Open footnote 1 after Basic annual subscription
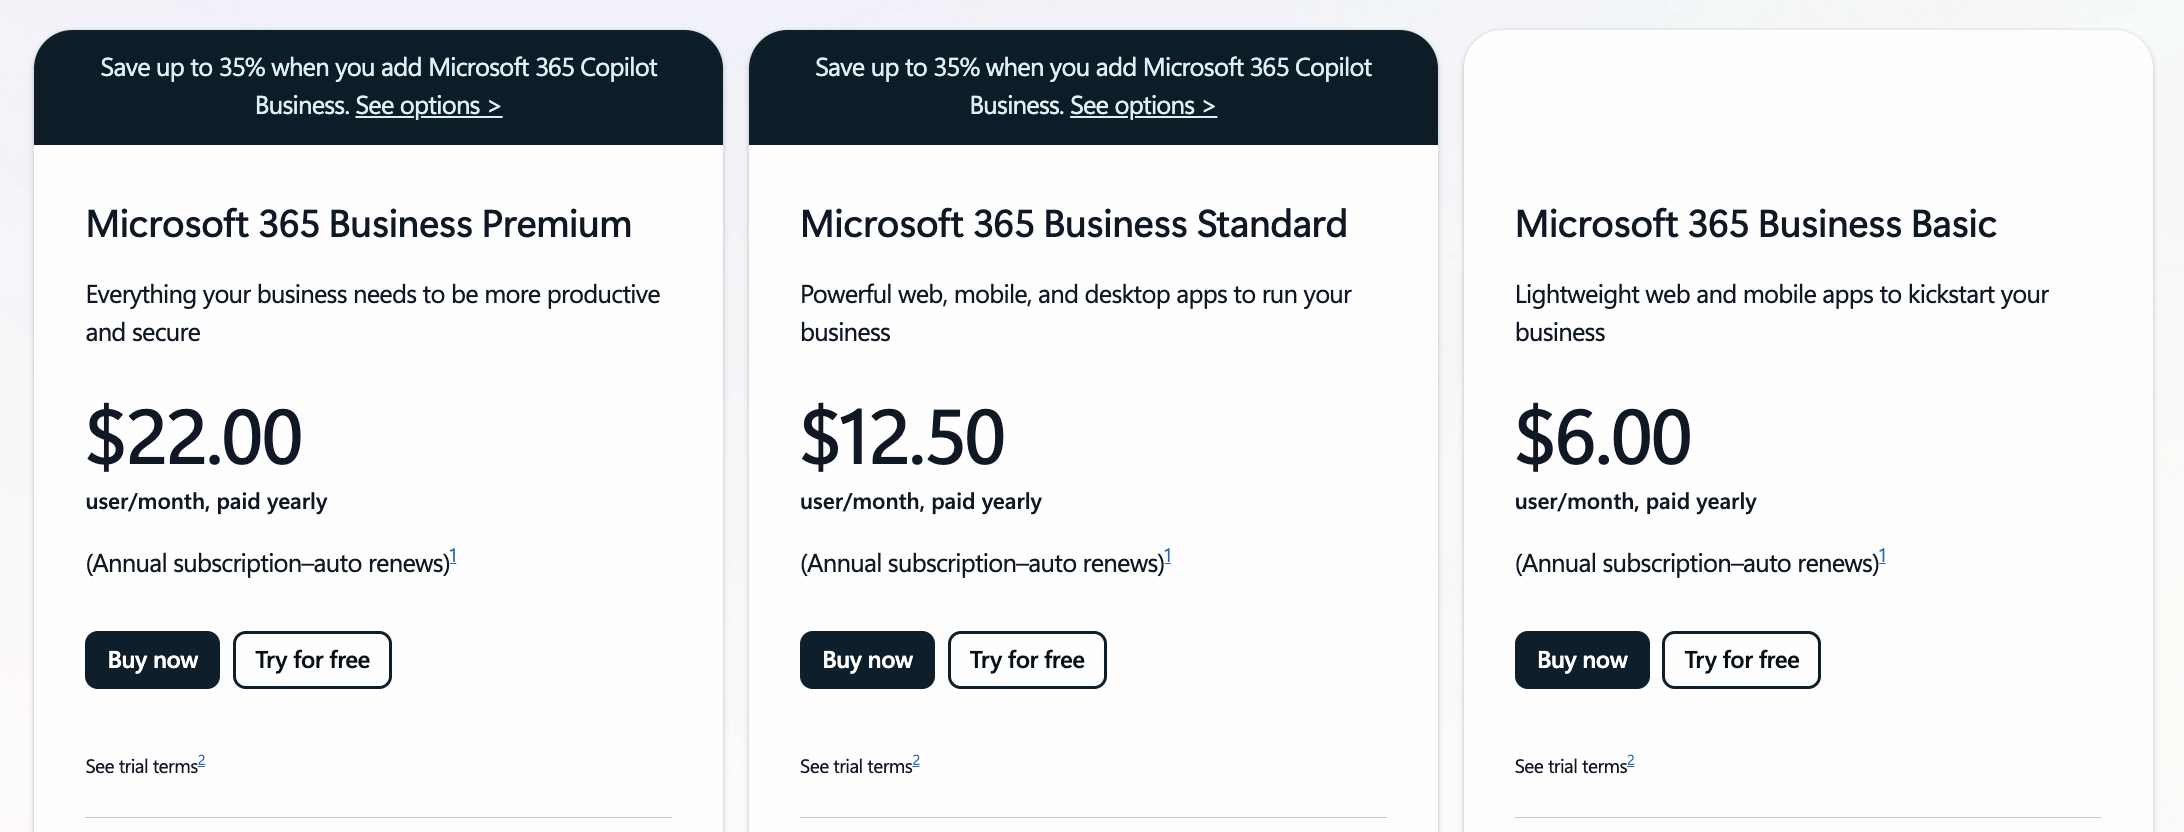2184x832 pixels. pos(1883,556)
